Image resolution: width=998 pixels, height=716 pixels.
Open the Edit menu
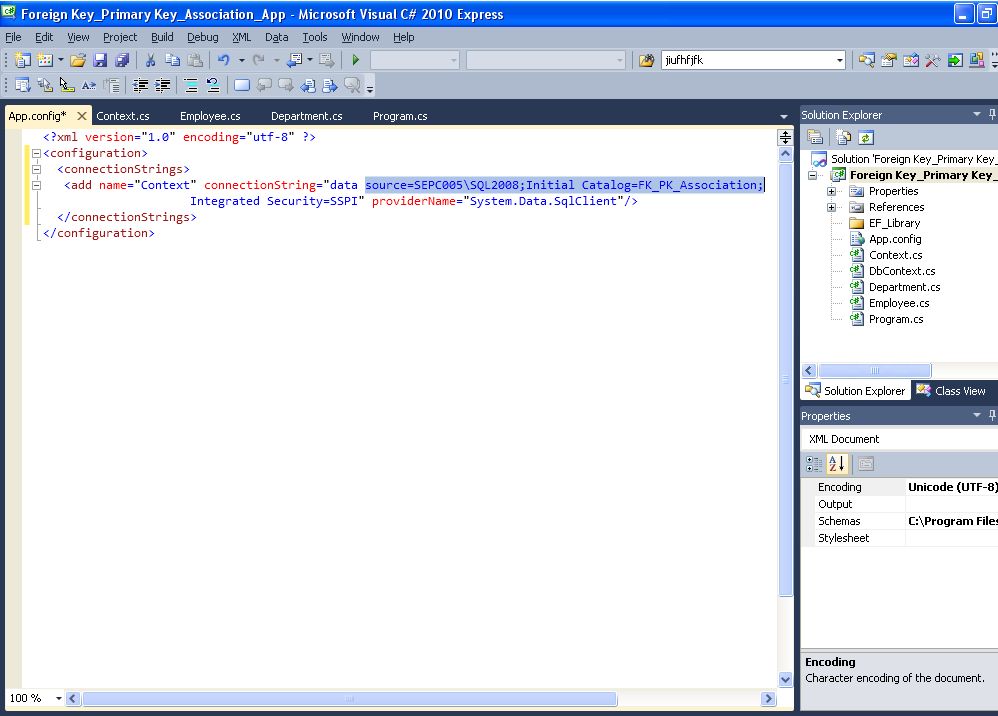tap(44, 37)
